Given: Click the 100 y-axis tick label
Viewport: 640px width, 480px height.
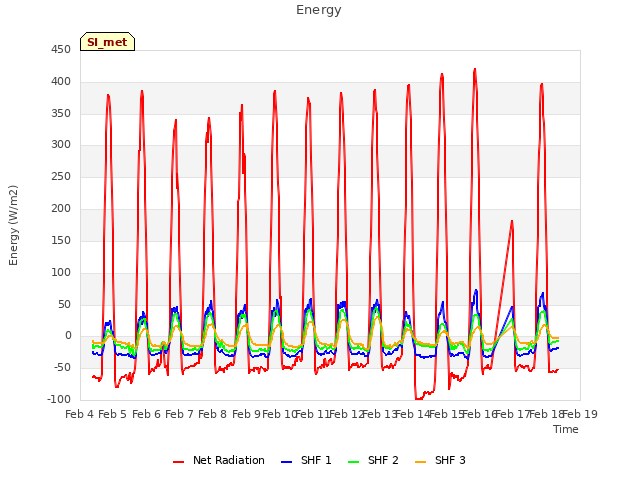Looking at the screenshot, I should [x=61, y=272].
